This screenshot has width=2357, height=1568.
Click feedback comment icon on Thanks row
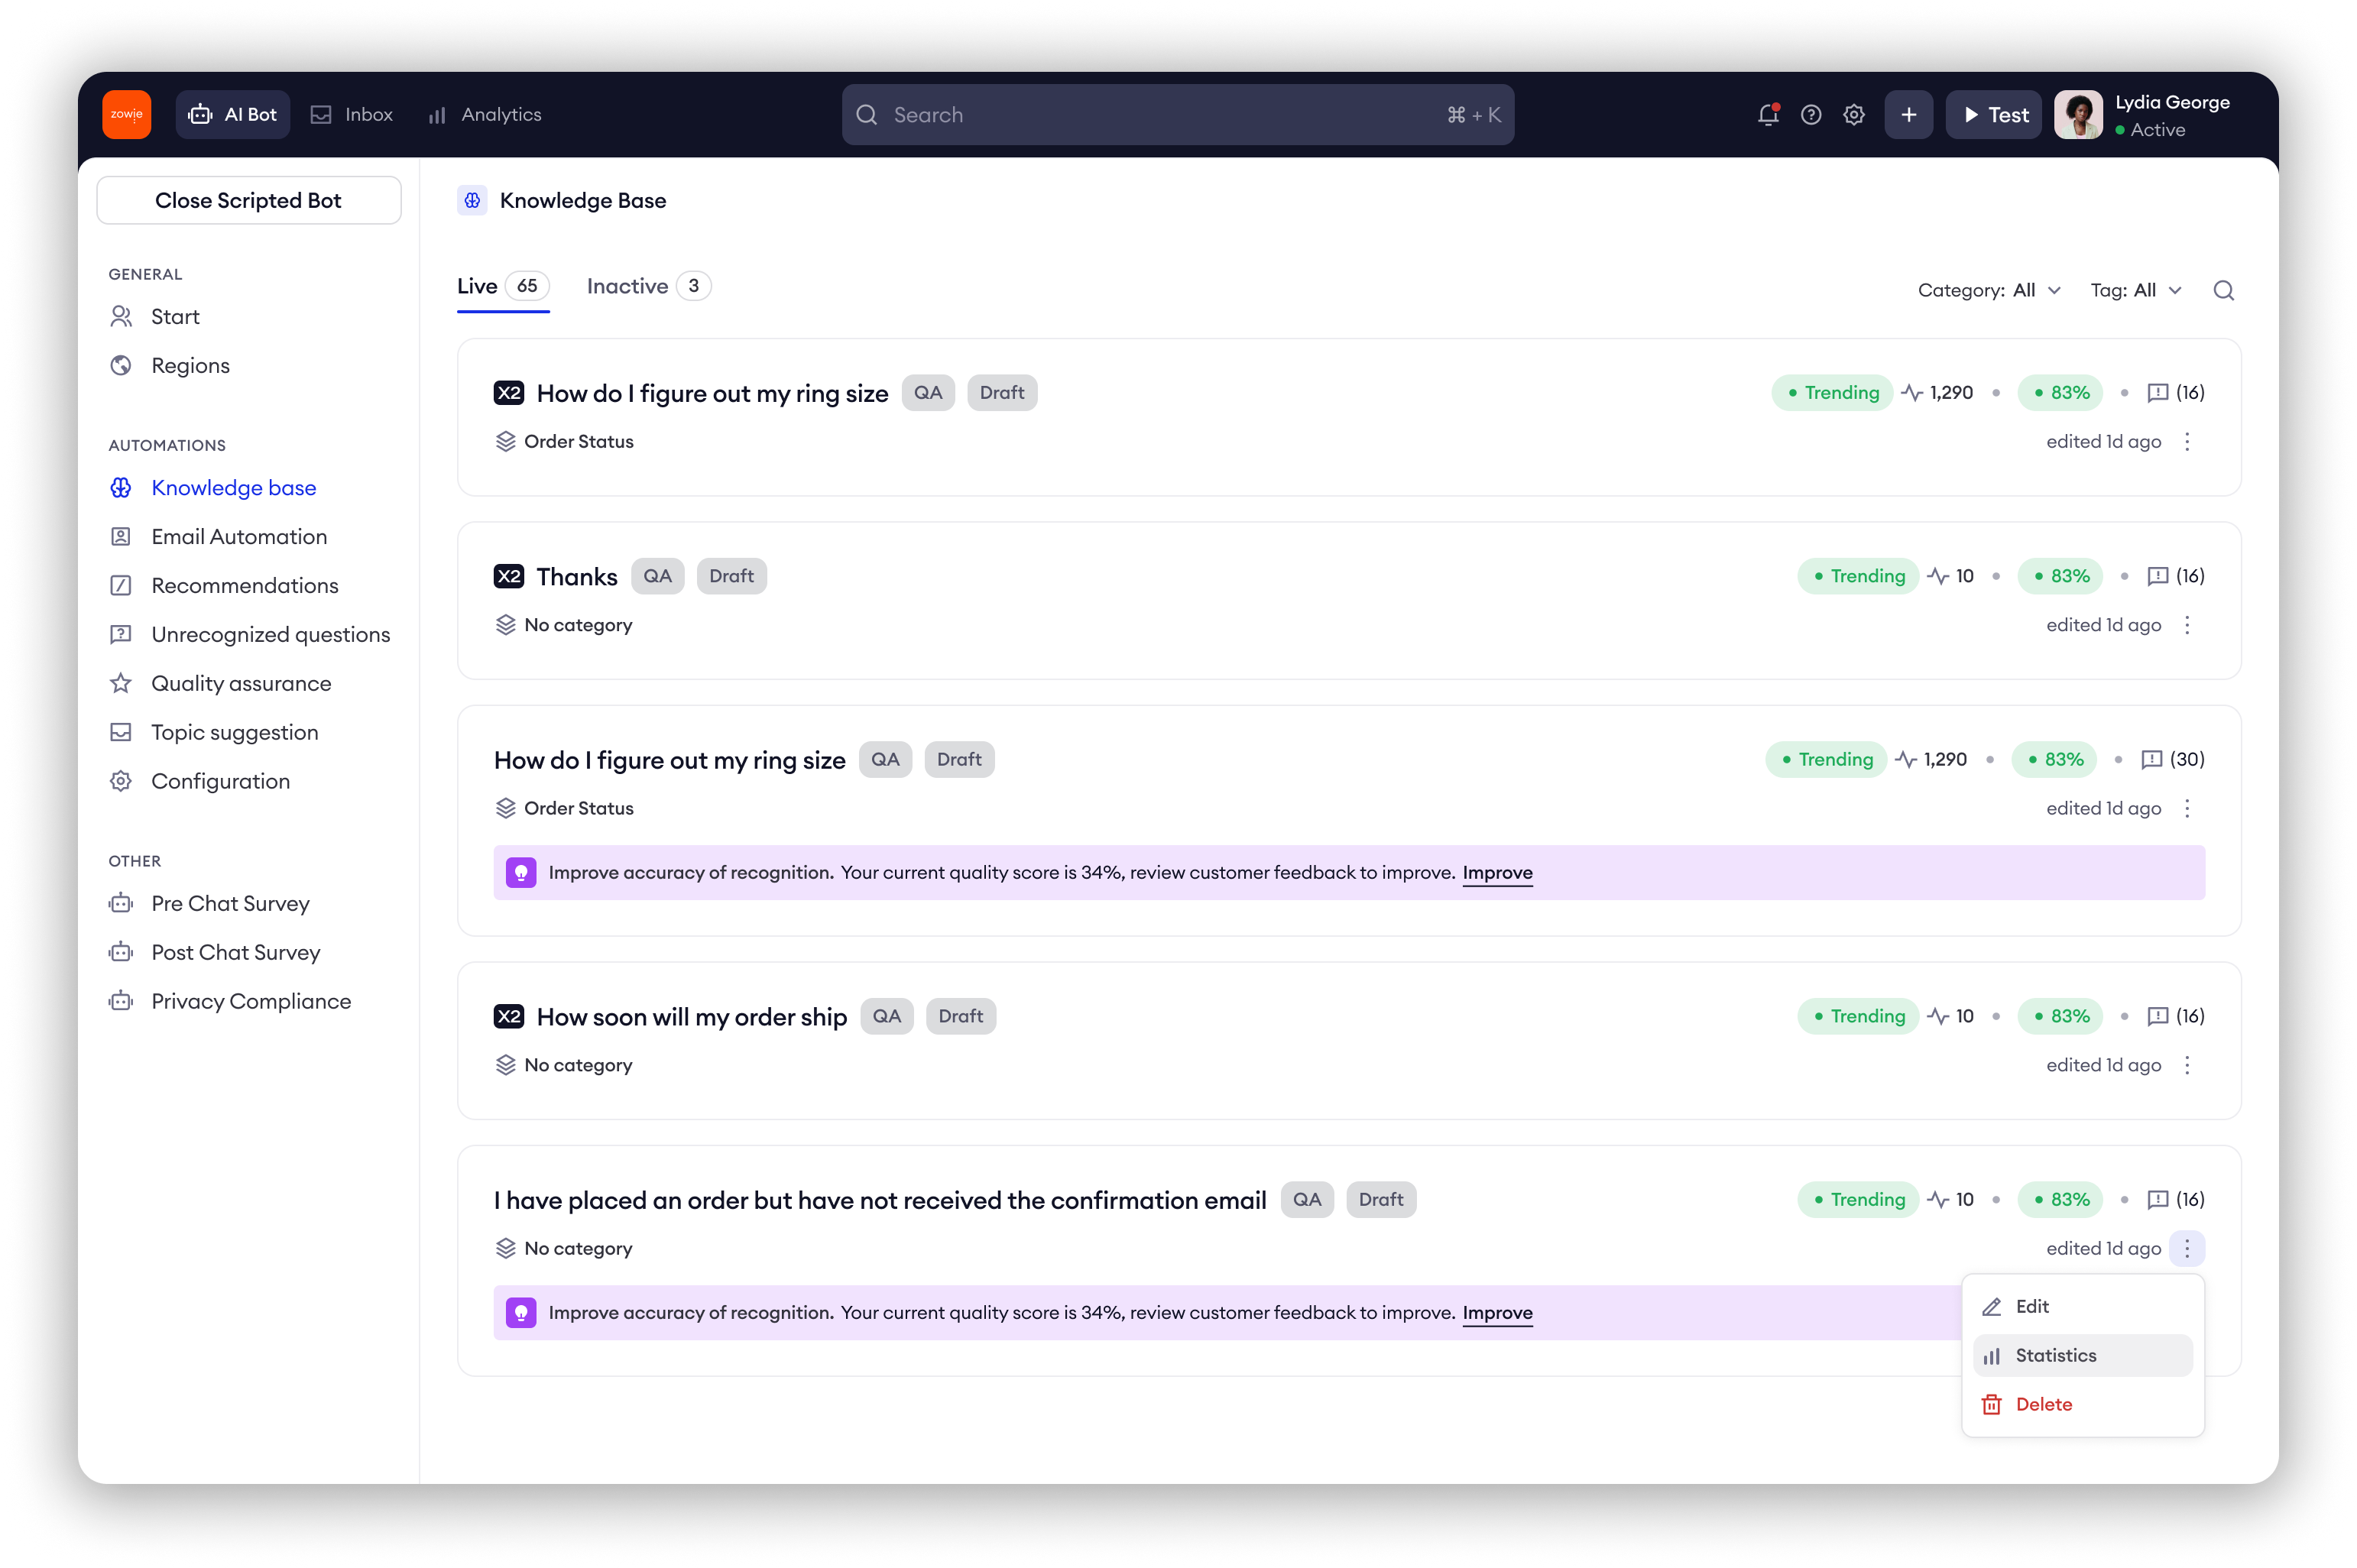pyautogui.click(x=2157, y=576)
